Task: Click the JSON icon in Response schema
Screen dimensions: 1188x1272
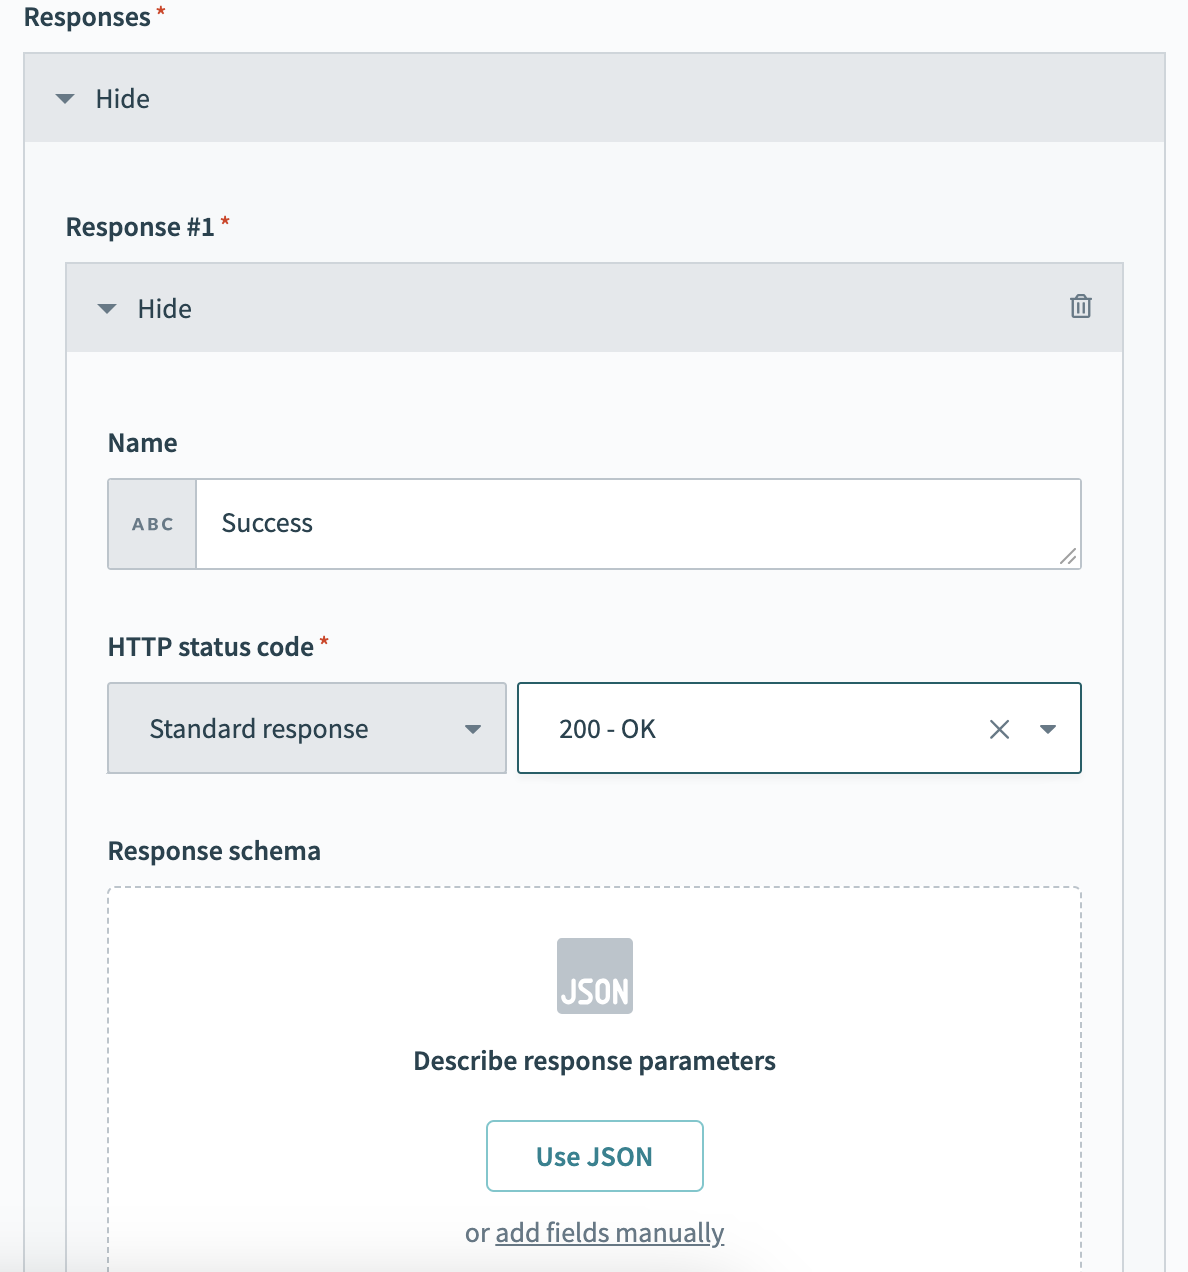Action: pyautogui.click(x=594, y=975)
